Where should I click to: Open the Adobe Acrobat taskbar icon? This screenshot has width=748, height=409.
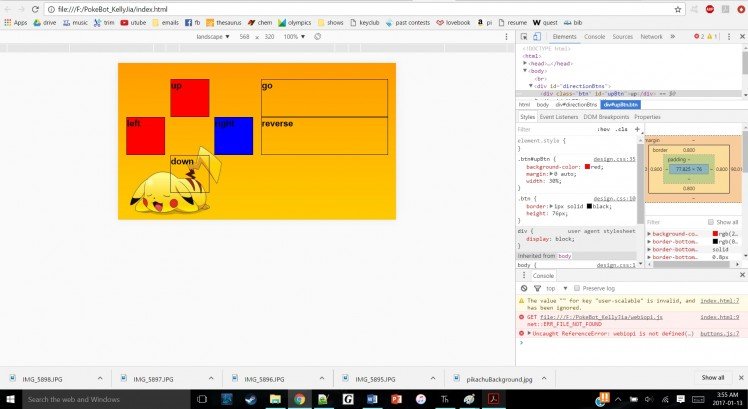coord(493,399)
